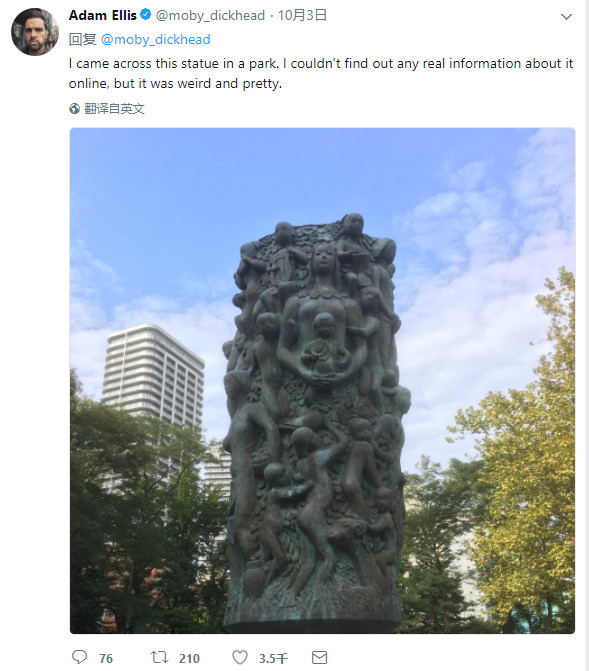Screen dimensions: 589x671
Task: Click the @moby_dickhead handle next to name
Action: click(x=210, y=16)
